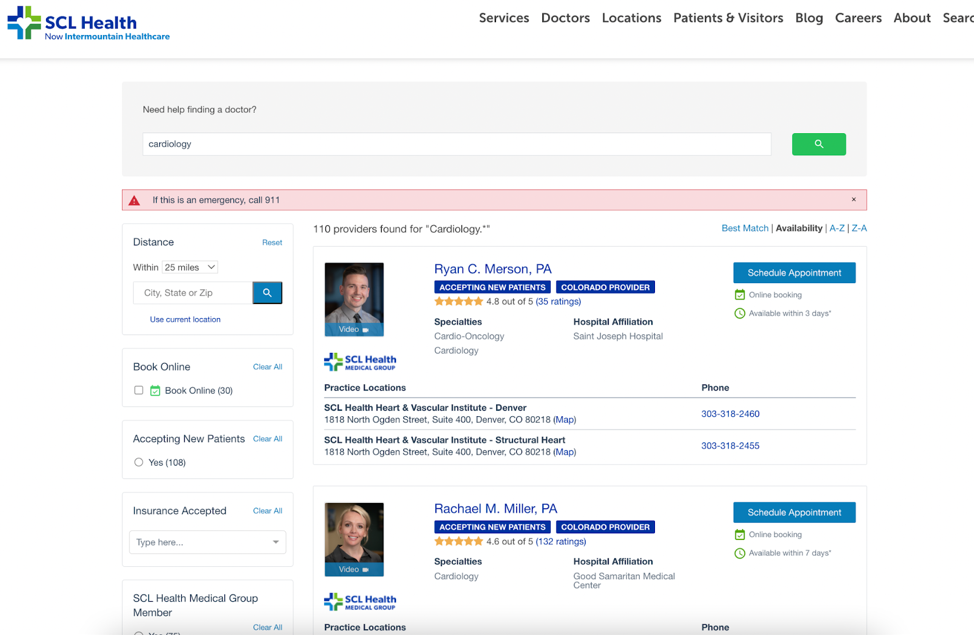Click Ryan C. Merson's profile photo
Screen dimensions: 974x635
[354, 299]
